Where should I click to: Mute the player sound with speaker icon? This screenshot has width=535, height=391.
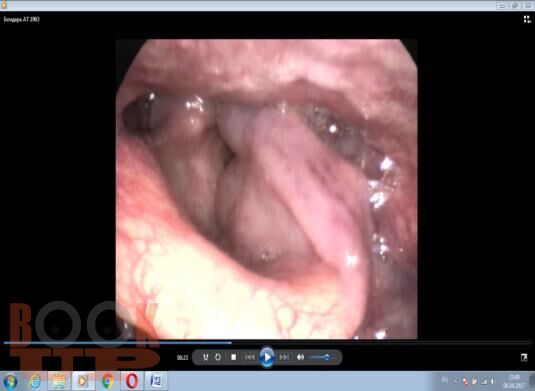tap(300, 357)
